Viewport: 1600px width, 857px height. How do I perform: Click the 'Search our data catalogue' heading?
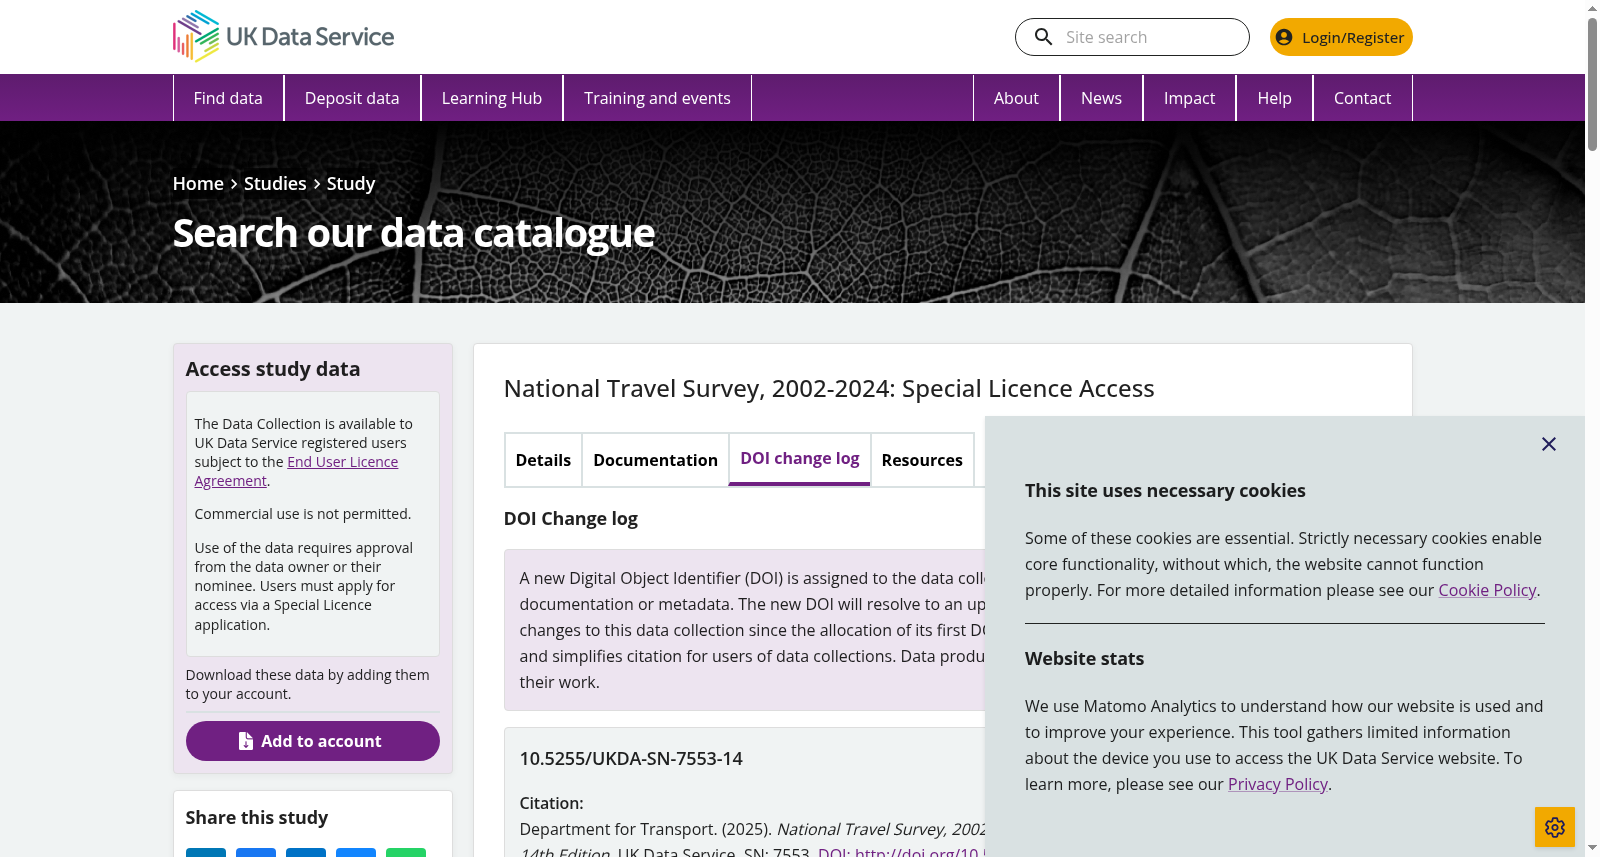click(x=414, y=233)
